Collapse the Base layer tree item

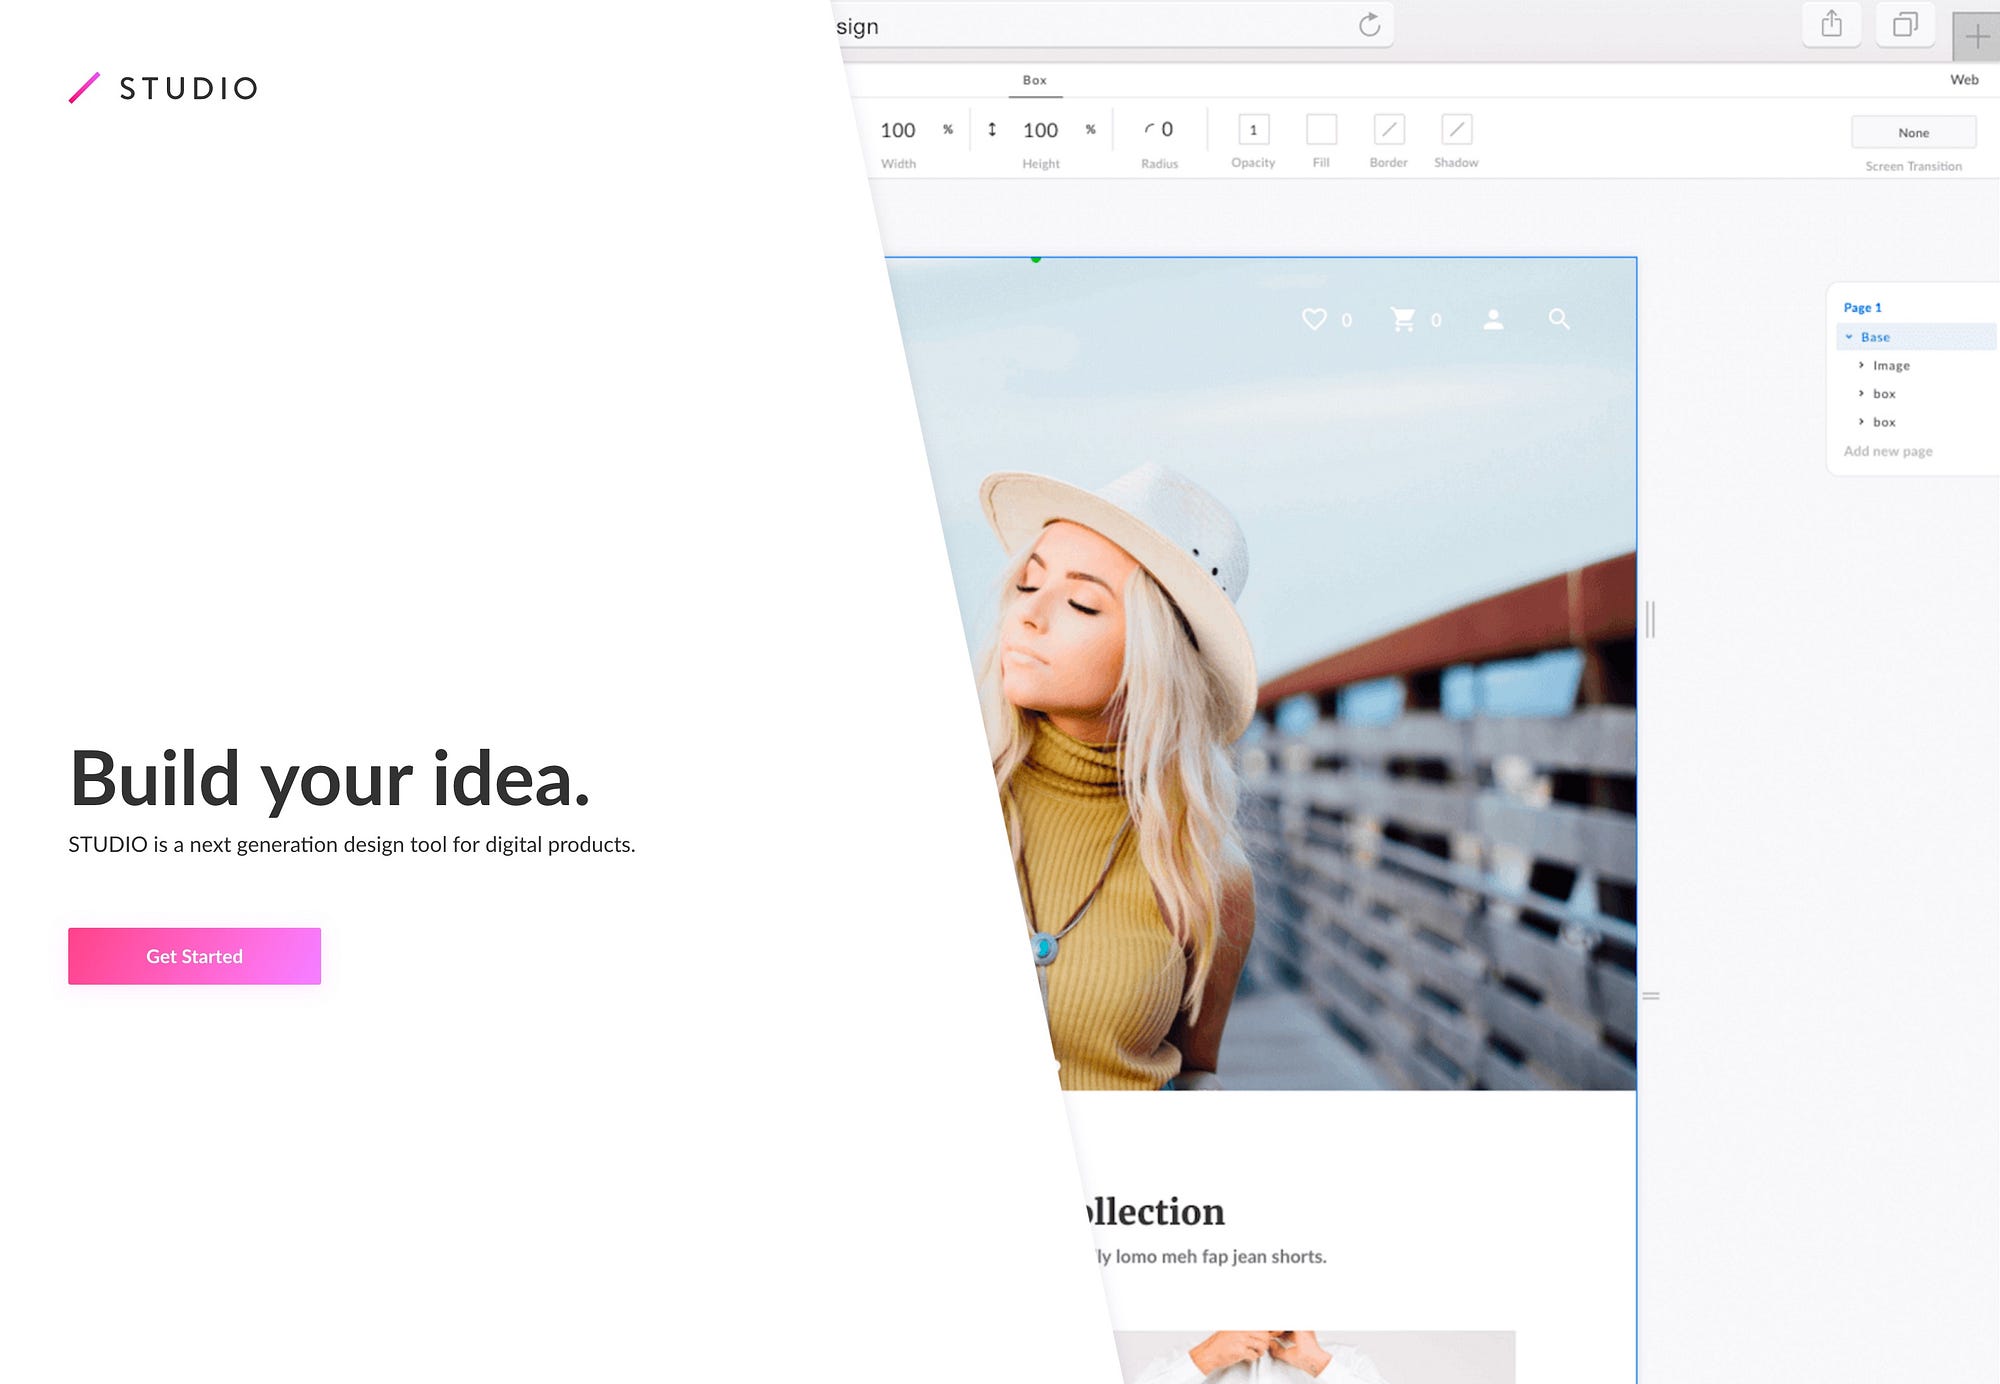[1849, 337]
